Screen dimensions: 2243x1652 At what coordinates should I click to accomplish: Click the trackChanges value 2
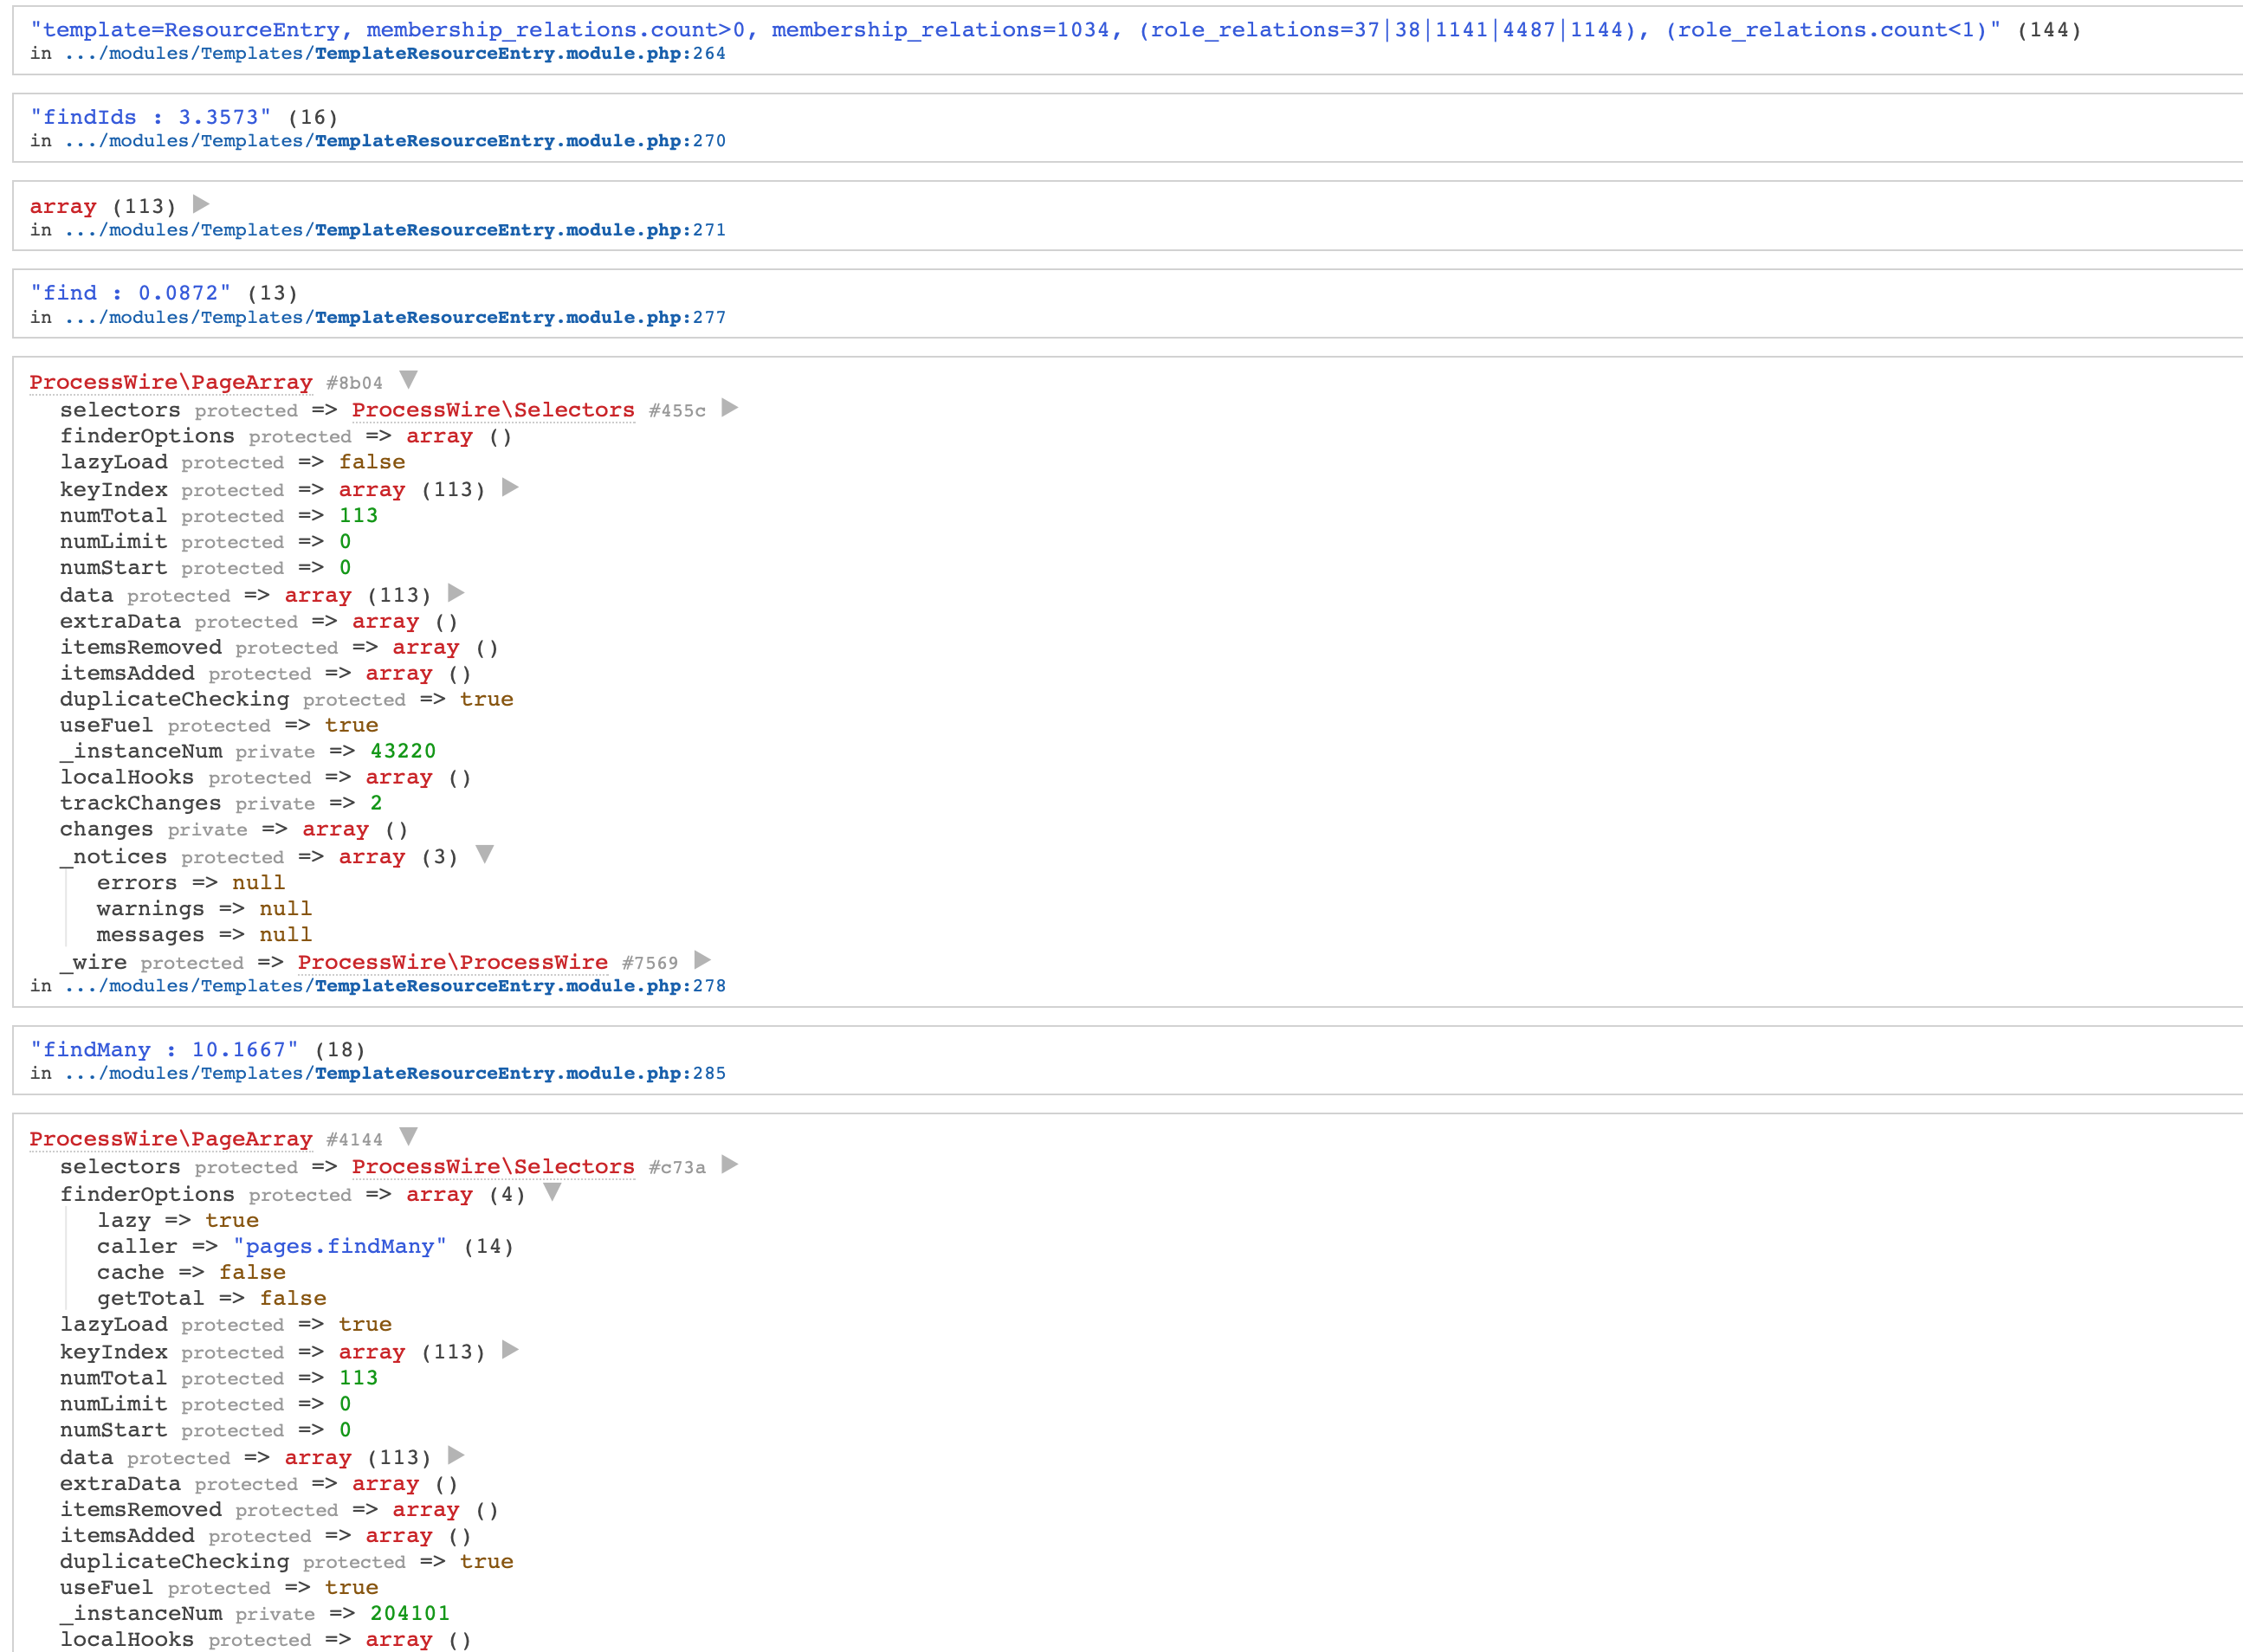pos(376,803)
